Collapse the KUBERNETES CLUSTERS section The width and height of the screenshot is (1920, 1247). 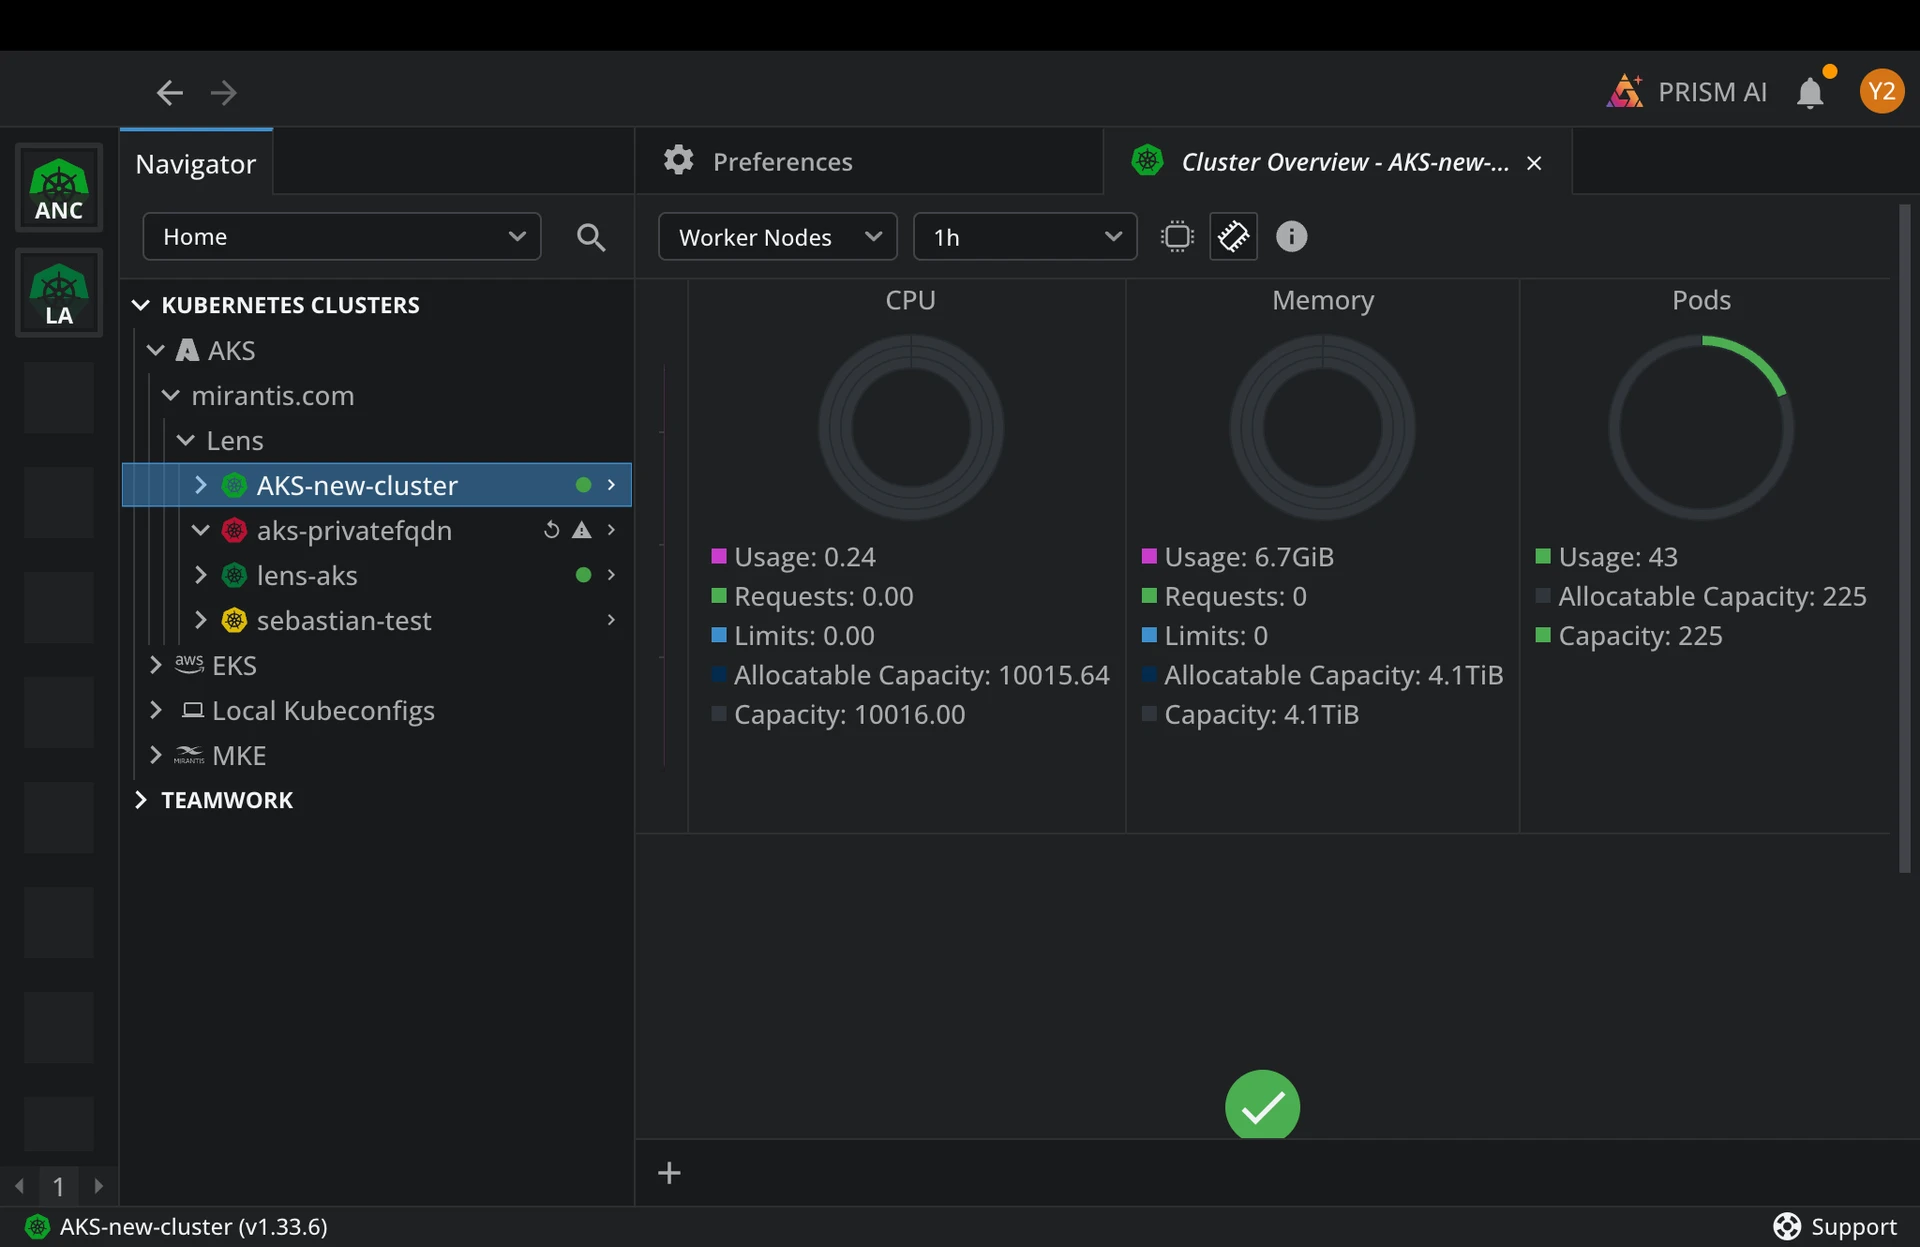[141, 305]
